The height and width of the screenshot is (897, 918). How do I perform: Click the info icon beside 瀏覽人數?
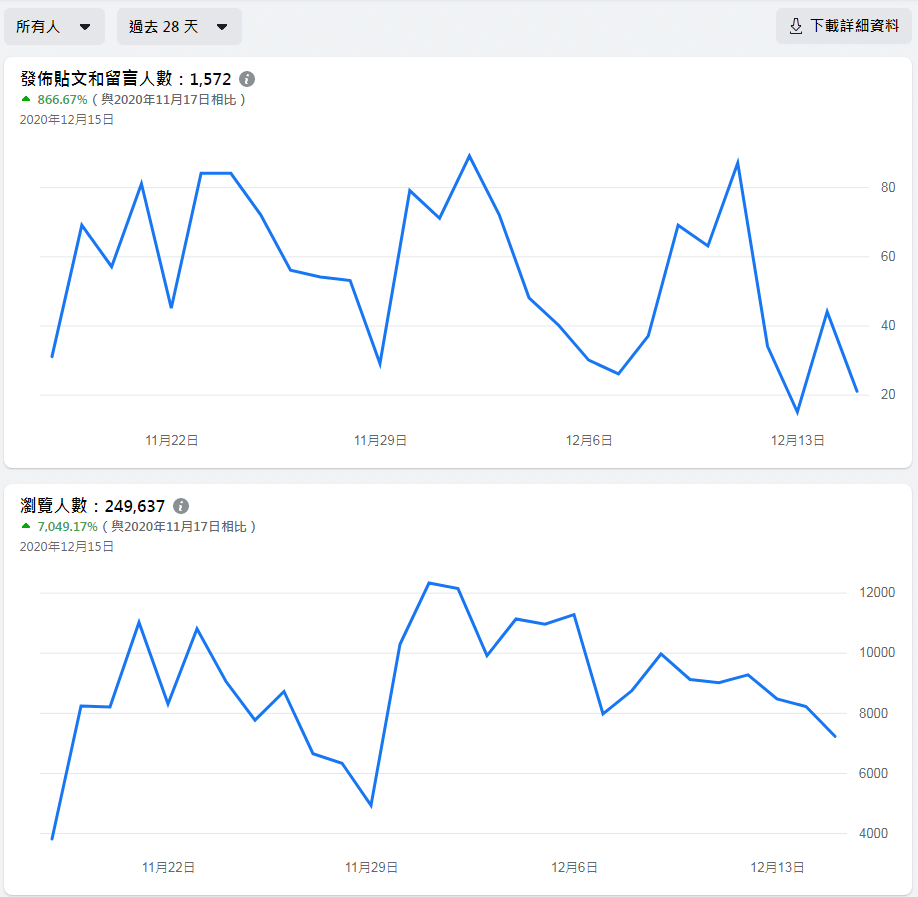point(181,506)
